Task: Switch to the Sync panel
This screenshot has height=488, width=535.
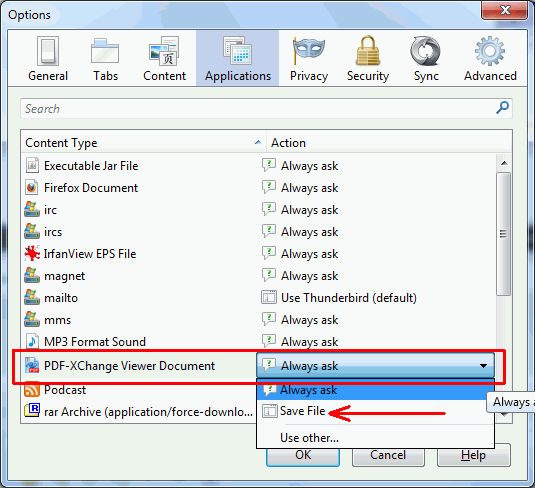Action: [x=426, y=58]
